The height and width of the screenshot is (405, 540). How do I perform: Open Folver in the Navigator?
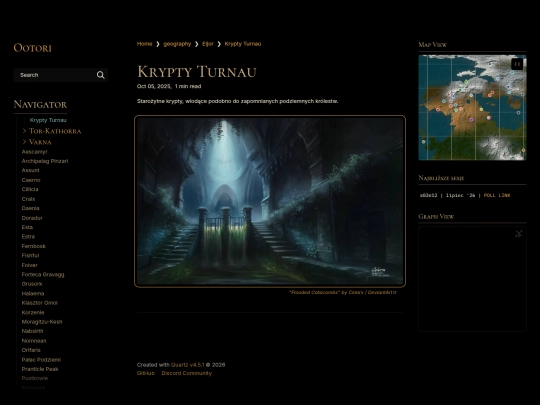(x=29, y=265)
